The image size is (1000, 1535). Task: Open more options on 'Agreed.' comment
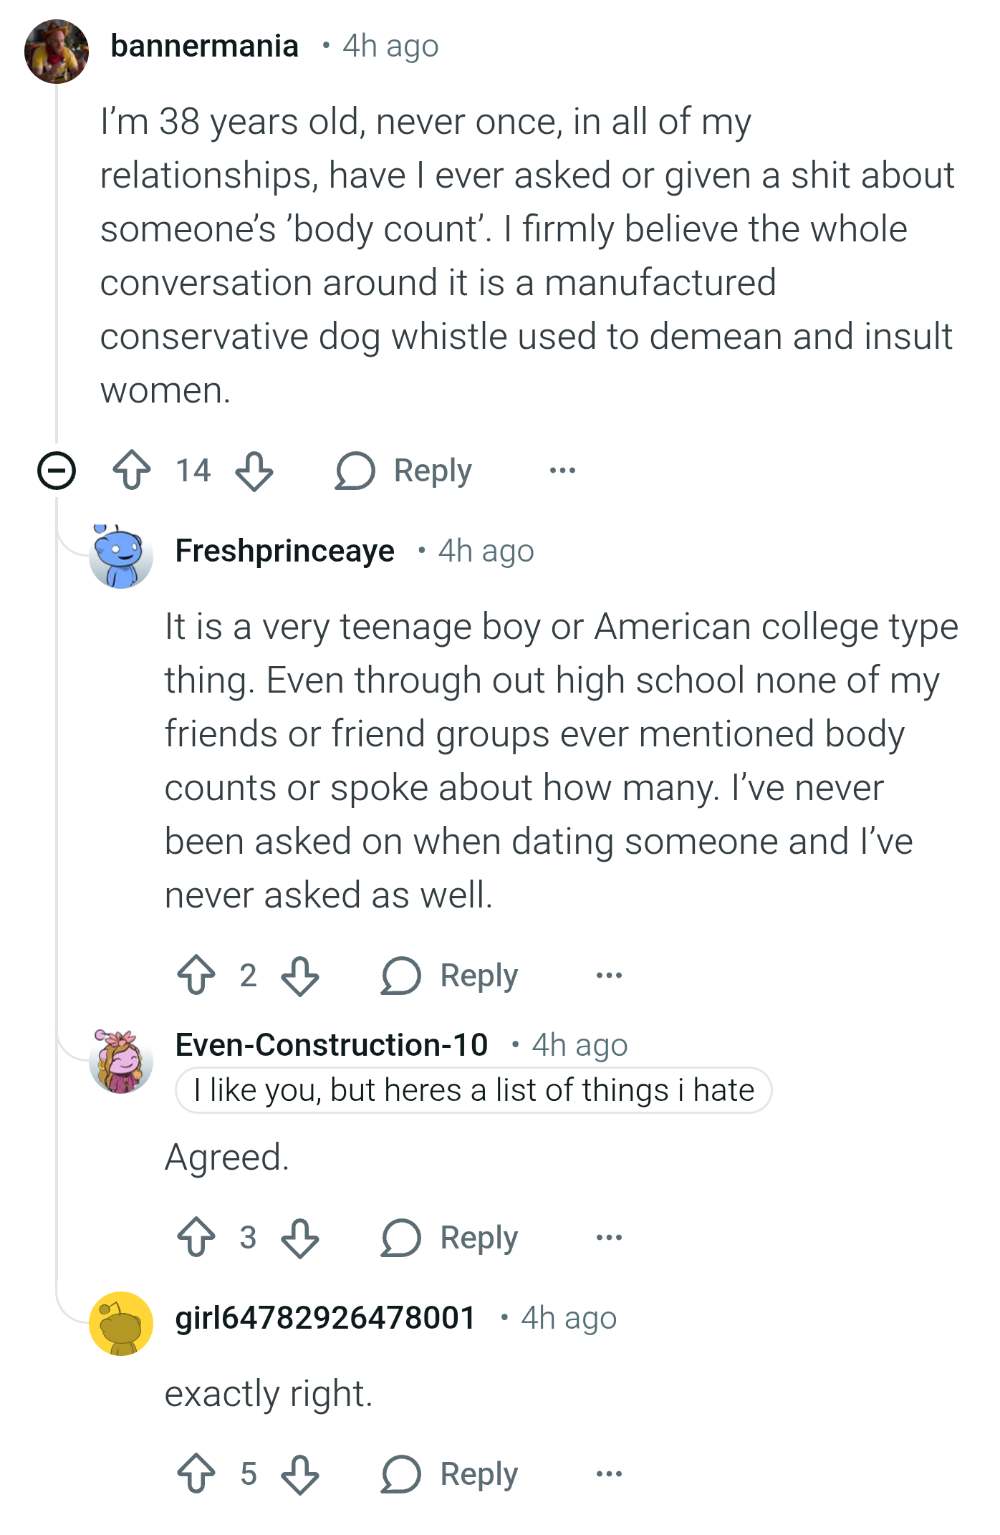point(609,1238)
